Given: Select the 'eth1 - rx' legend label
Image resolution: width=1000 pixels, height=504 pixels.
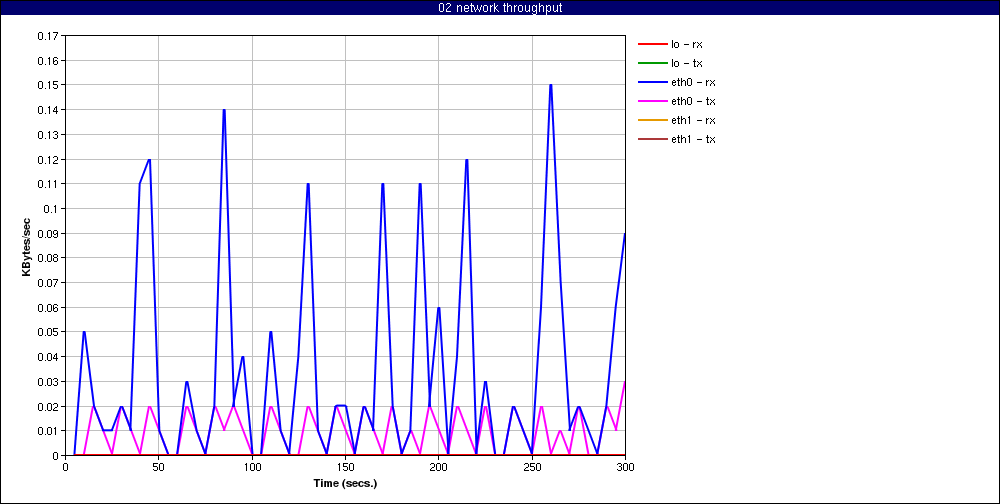Looking at the screenshot, I should 693,120.
